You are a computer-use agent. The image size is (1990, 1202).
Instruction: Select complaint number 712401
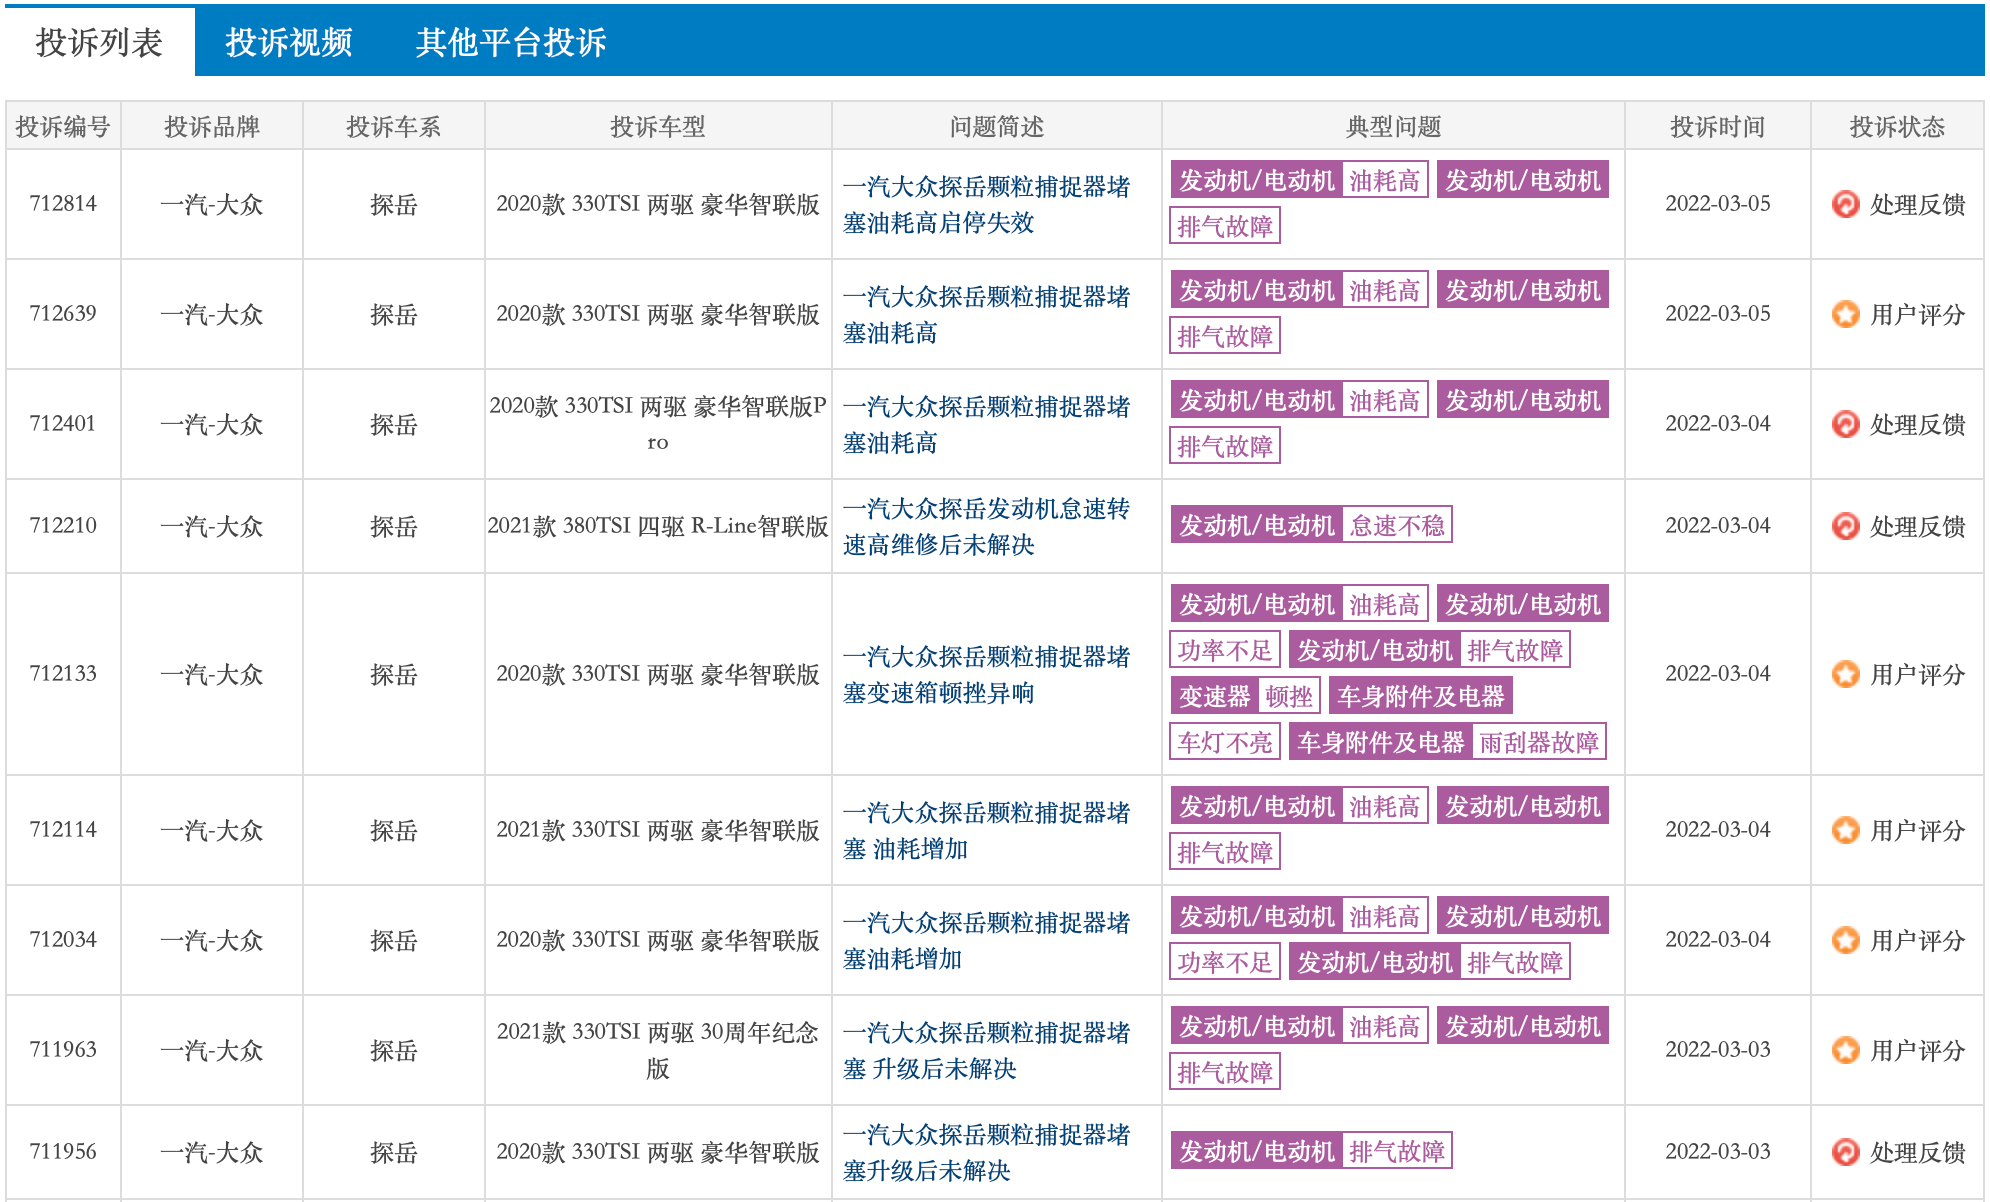pyautogui.click(x=63, y=424)
